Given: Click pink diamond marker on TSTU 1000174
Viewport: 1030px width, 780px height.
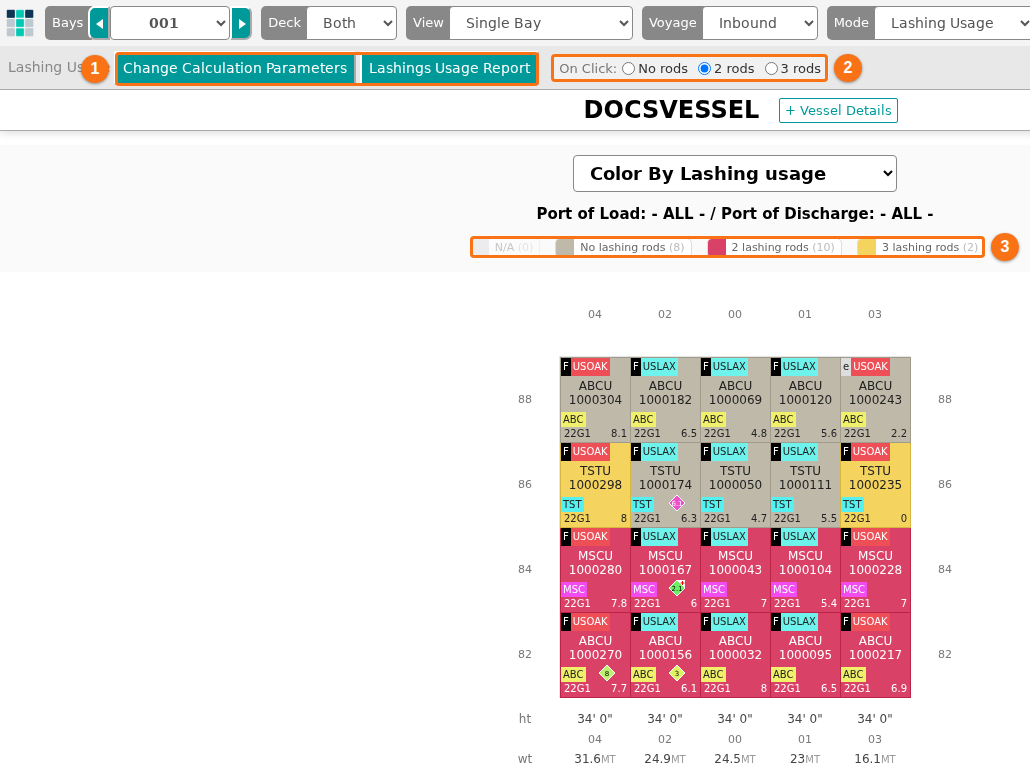Looking at the screenshot, I should 677,503.
